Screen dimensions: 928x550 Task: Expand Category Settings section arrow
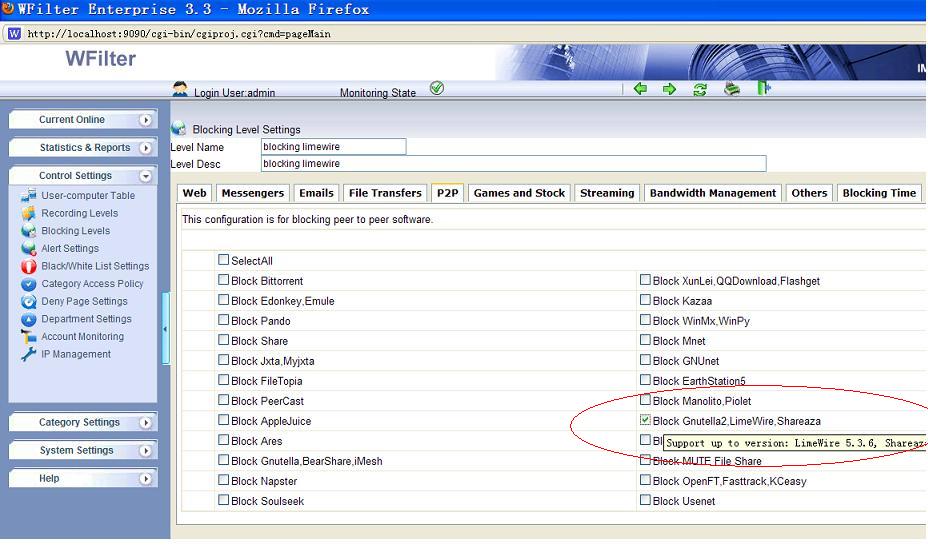[x=145, y=423]
